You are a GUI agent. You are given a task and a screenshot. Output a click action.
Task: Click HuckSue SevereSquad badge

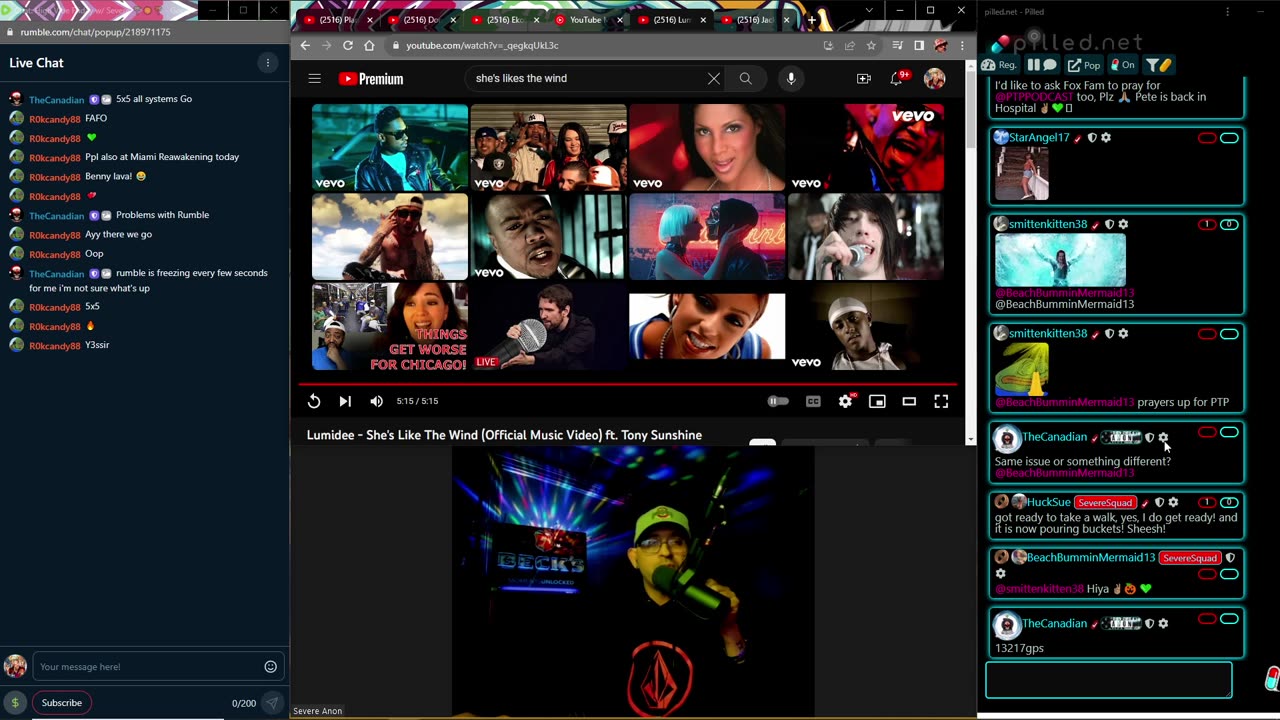coord(1105,502)
